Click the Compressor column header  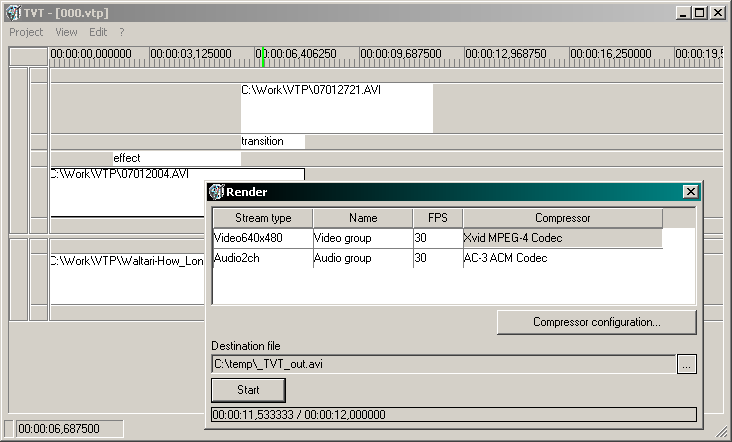pos(563,218)
